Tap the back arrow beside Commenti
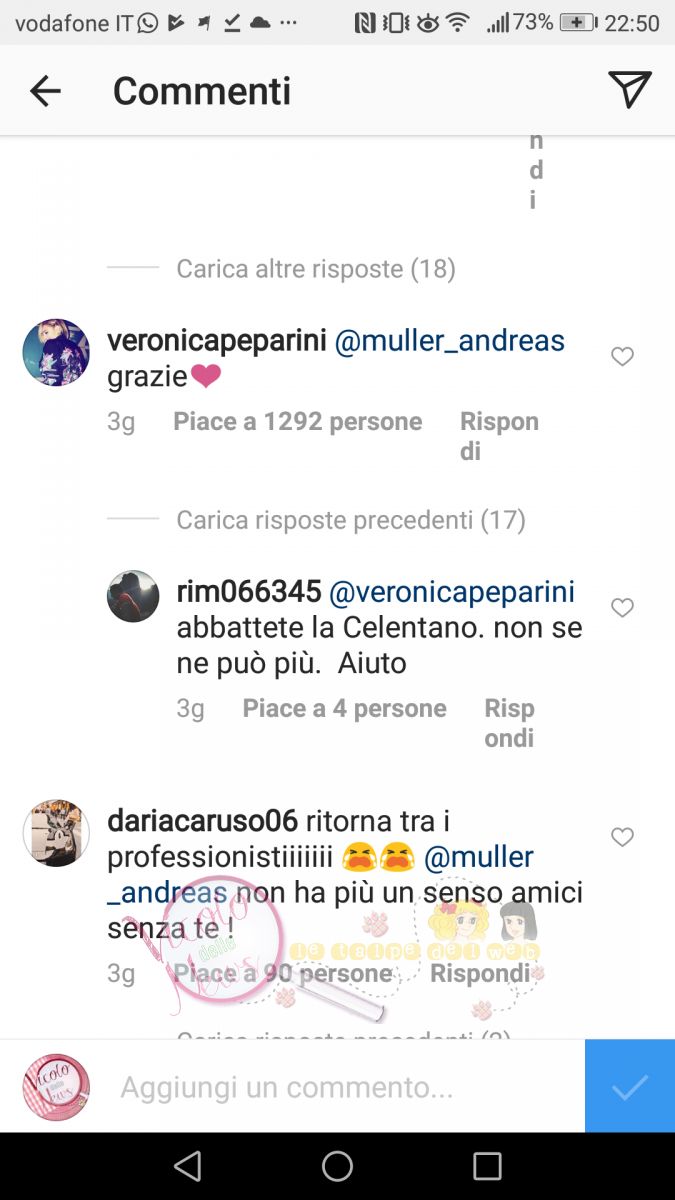This screenshot has height=1200, width=675. pos(45,91)
